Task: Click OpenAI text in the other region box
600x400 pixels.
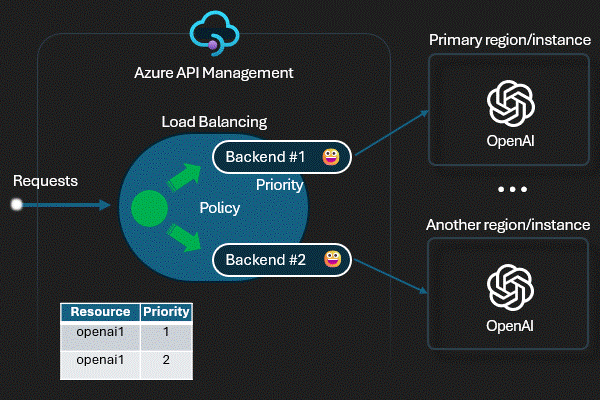Action: 510,326
